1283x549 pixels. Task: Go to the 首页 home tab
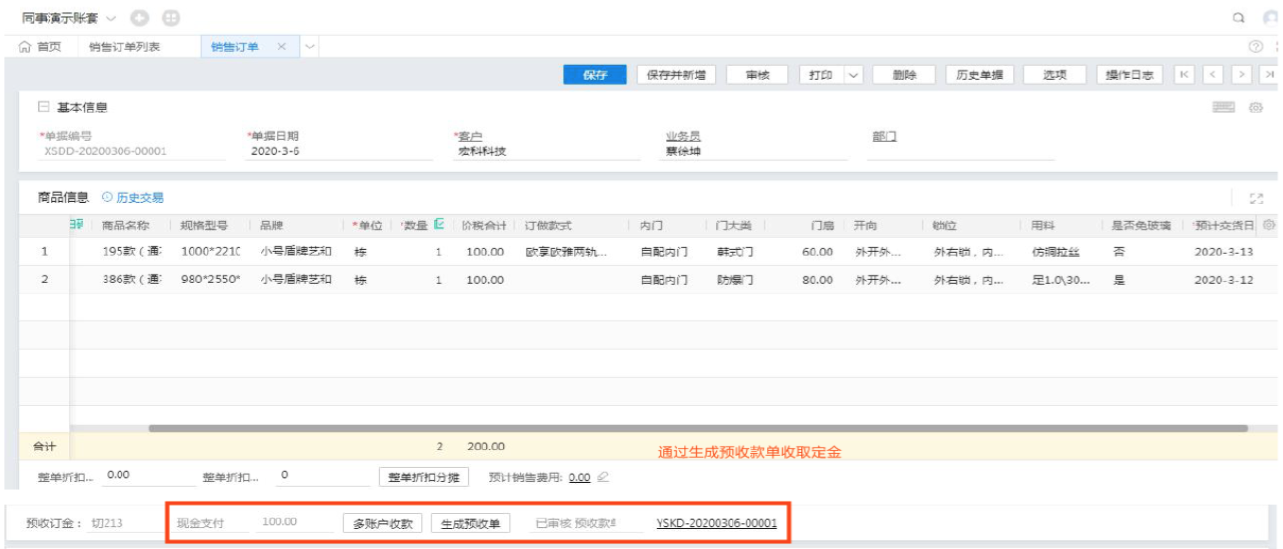tap(40, 47)
